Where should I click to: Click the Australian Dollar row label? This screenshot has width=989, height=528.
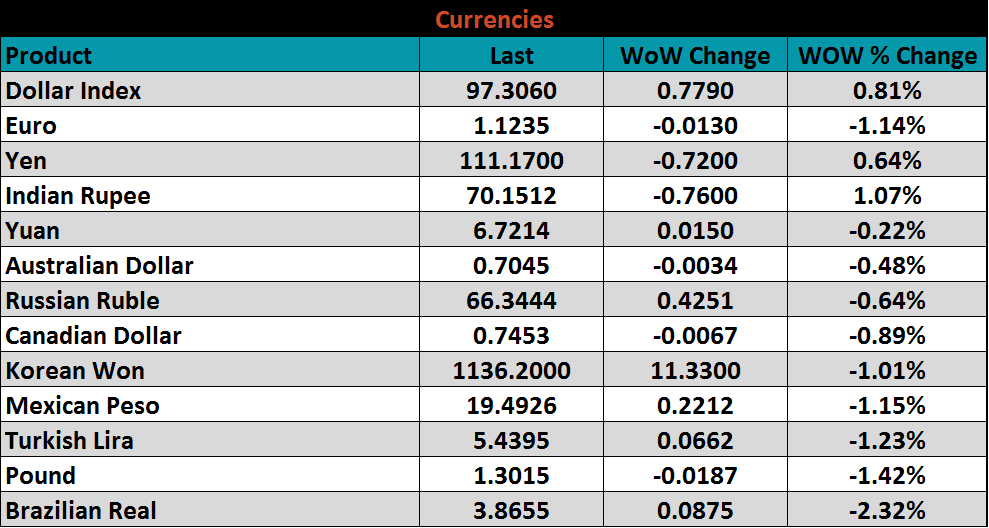click(100, 266)
